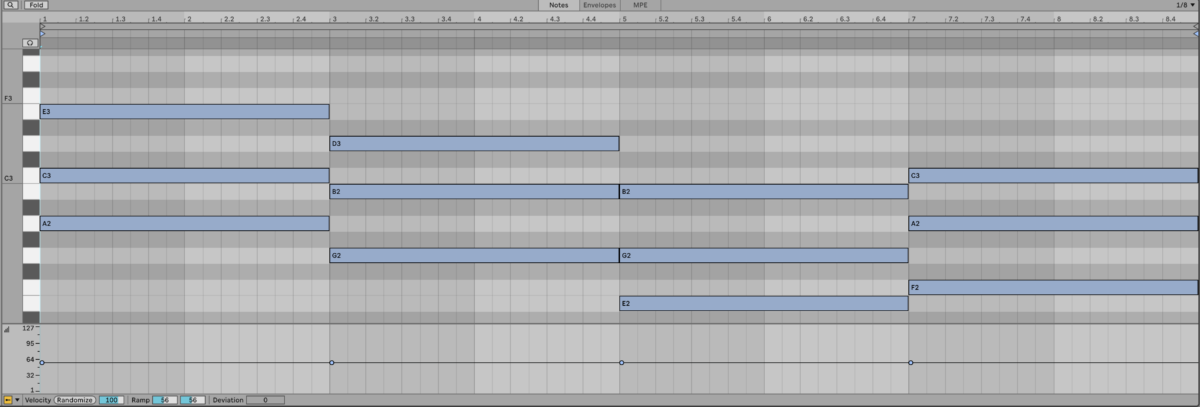Viewport: 1200px width, 407px height.
Task: Click the blue clip end marker
Action: pyautogui.click(x=1196, y=34)
